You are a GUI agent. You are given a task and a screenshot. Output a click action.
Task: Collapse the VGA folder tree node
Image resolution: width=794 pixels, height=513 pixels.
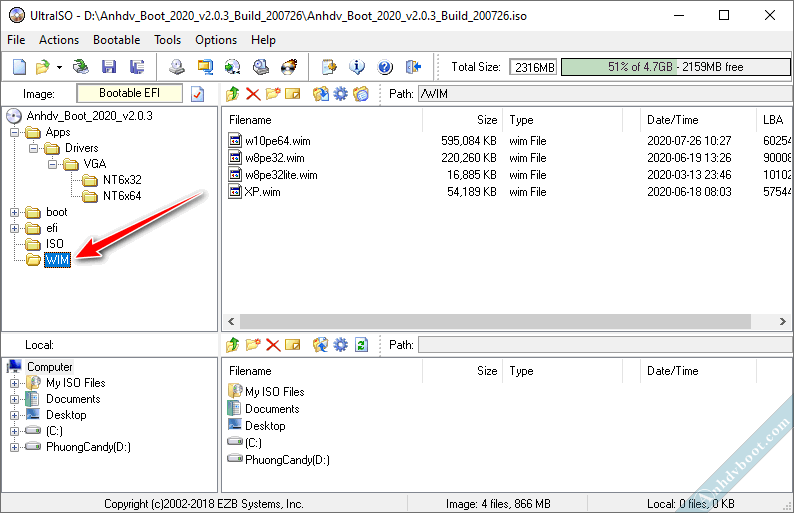[53, 165]
